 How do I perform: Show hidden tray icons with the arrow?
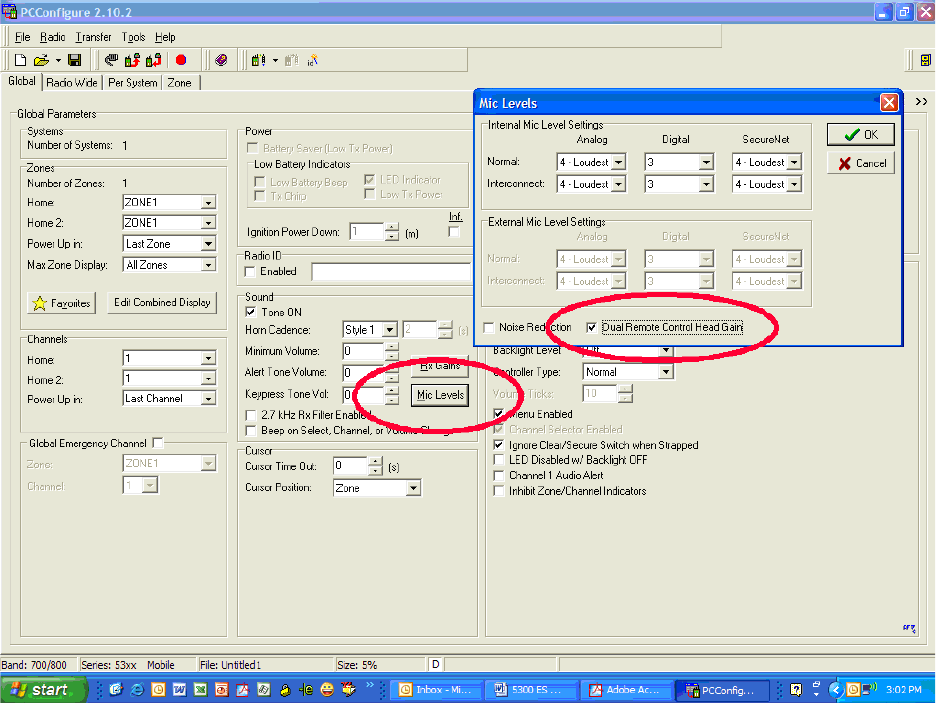pos(836,690)
